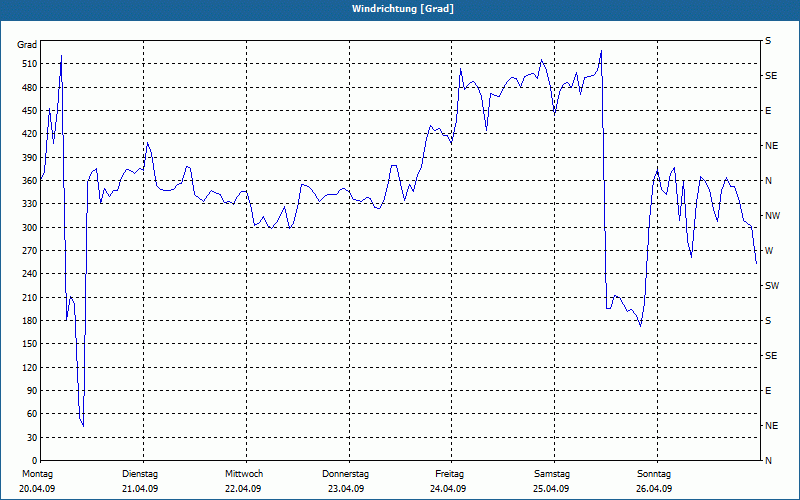
Task: Select the Sonntag day label
Action: [x=654, y=474]
